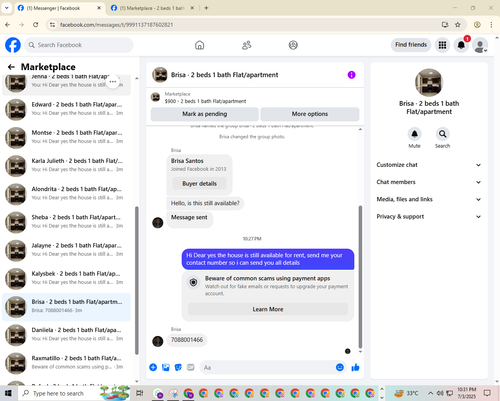This screenshot has width=500, height=401.
Task: Open the Groups icon in top navigation
Action: (x=293, y=45)
